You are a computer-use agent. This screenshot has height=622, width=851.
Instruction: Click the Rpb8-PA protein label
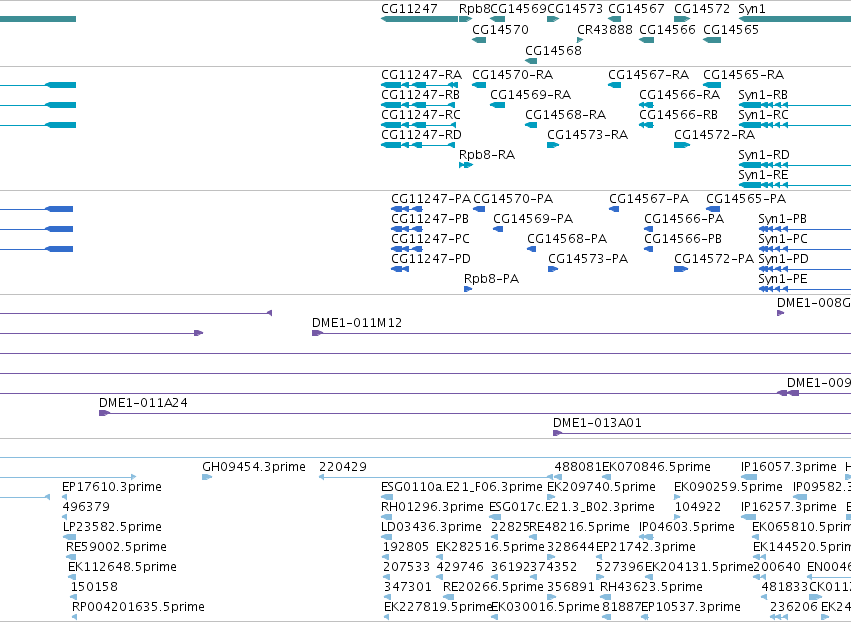coord(491,279)
